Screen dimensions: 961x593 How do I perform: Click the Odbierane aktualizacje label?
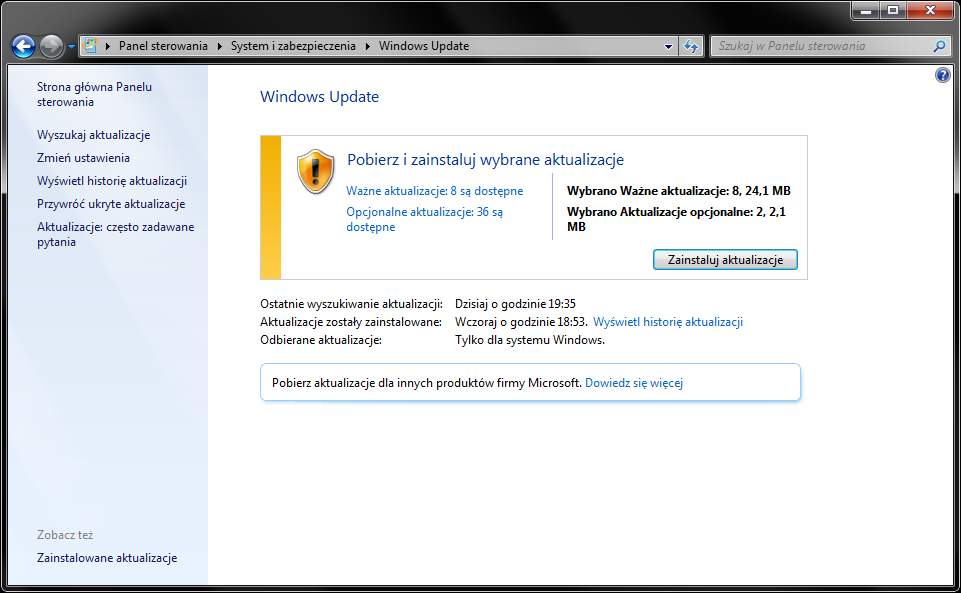[x=321, y=340]
